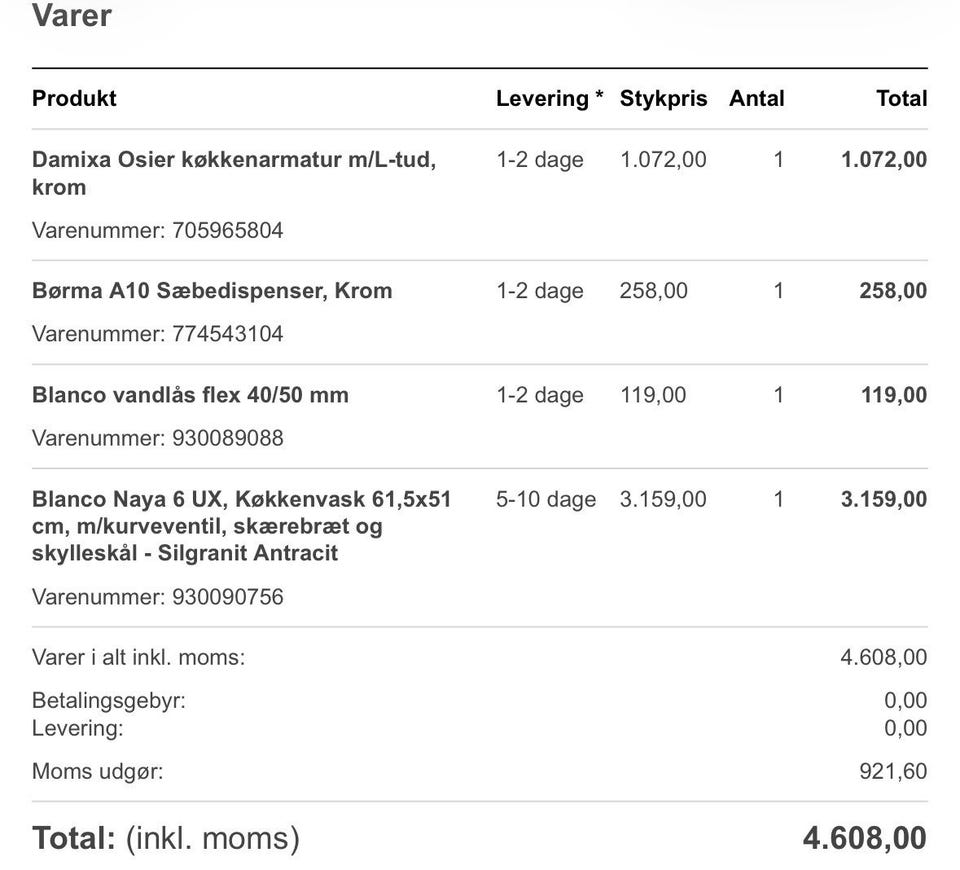Click the grand total 4.608,00
The width and height of the screenshot is (960, 870).
(x=864, y=838)
